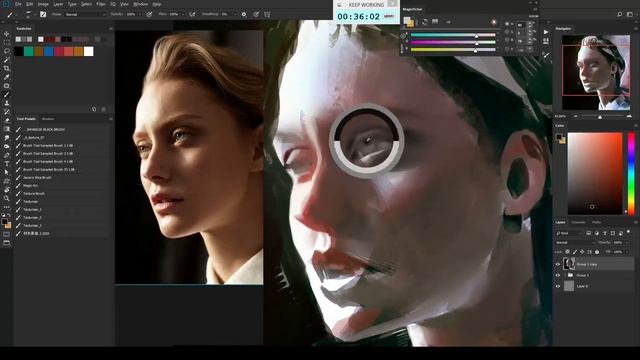Create new swatch button in Swatches panel
The width and height of the screenshot is (640, 360).
point(94,109)
